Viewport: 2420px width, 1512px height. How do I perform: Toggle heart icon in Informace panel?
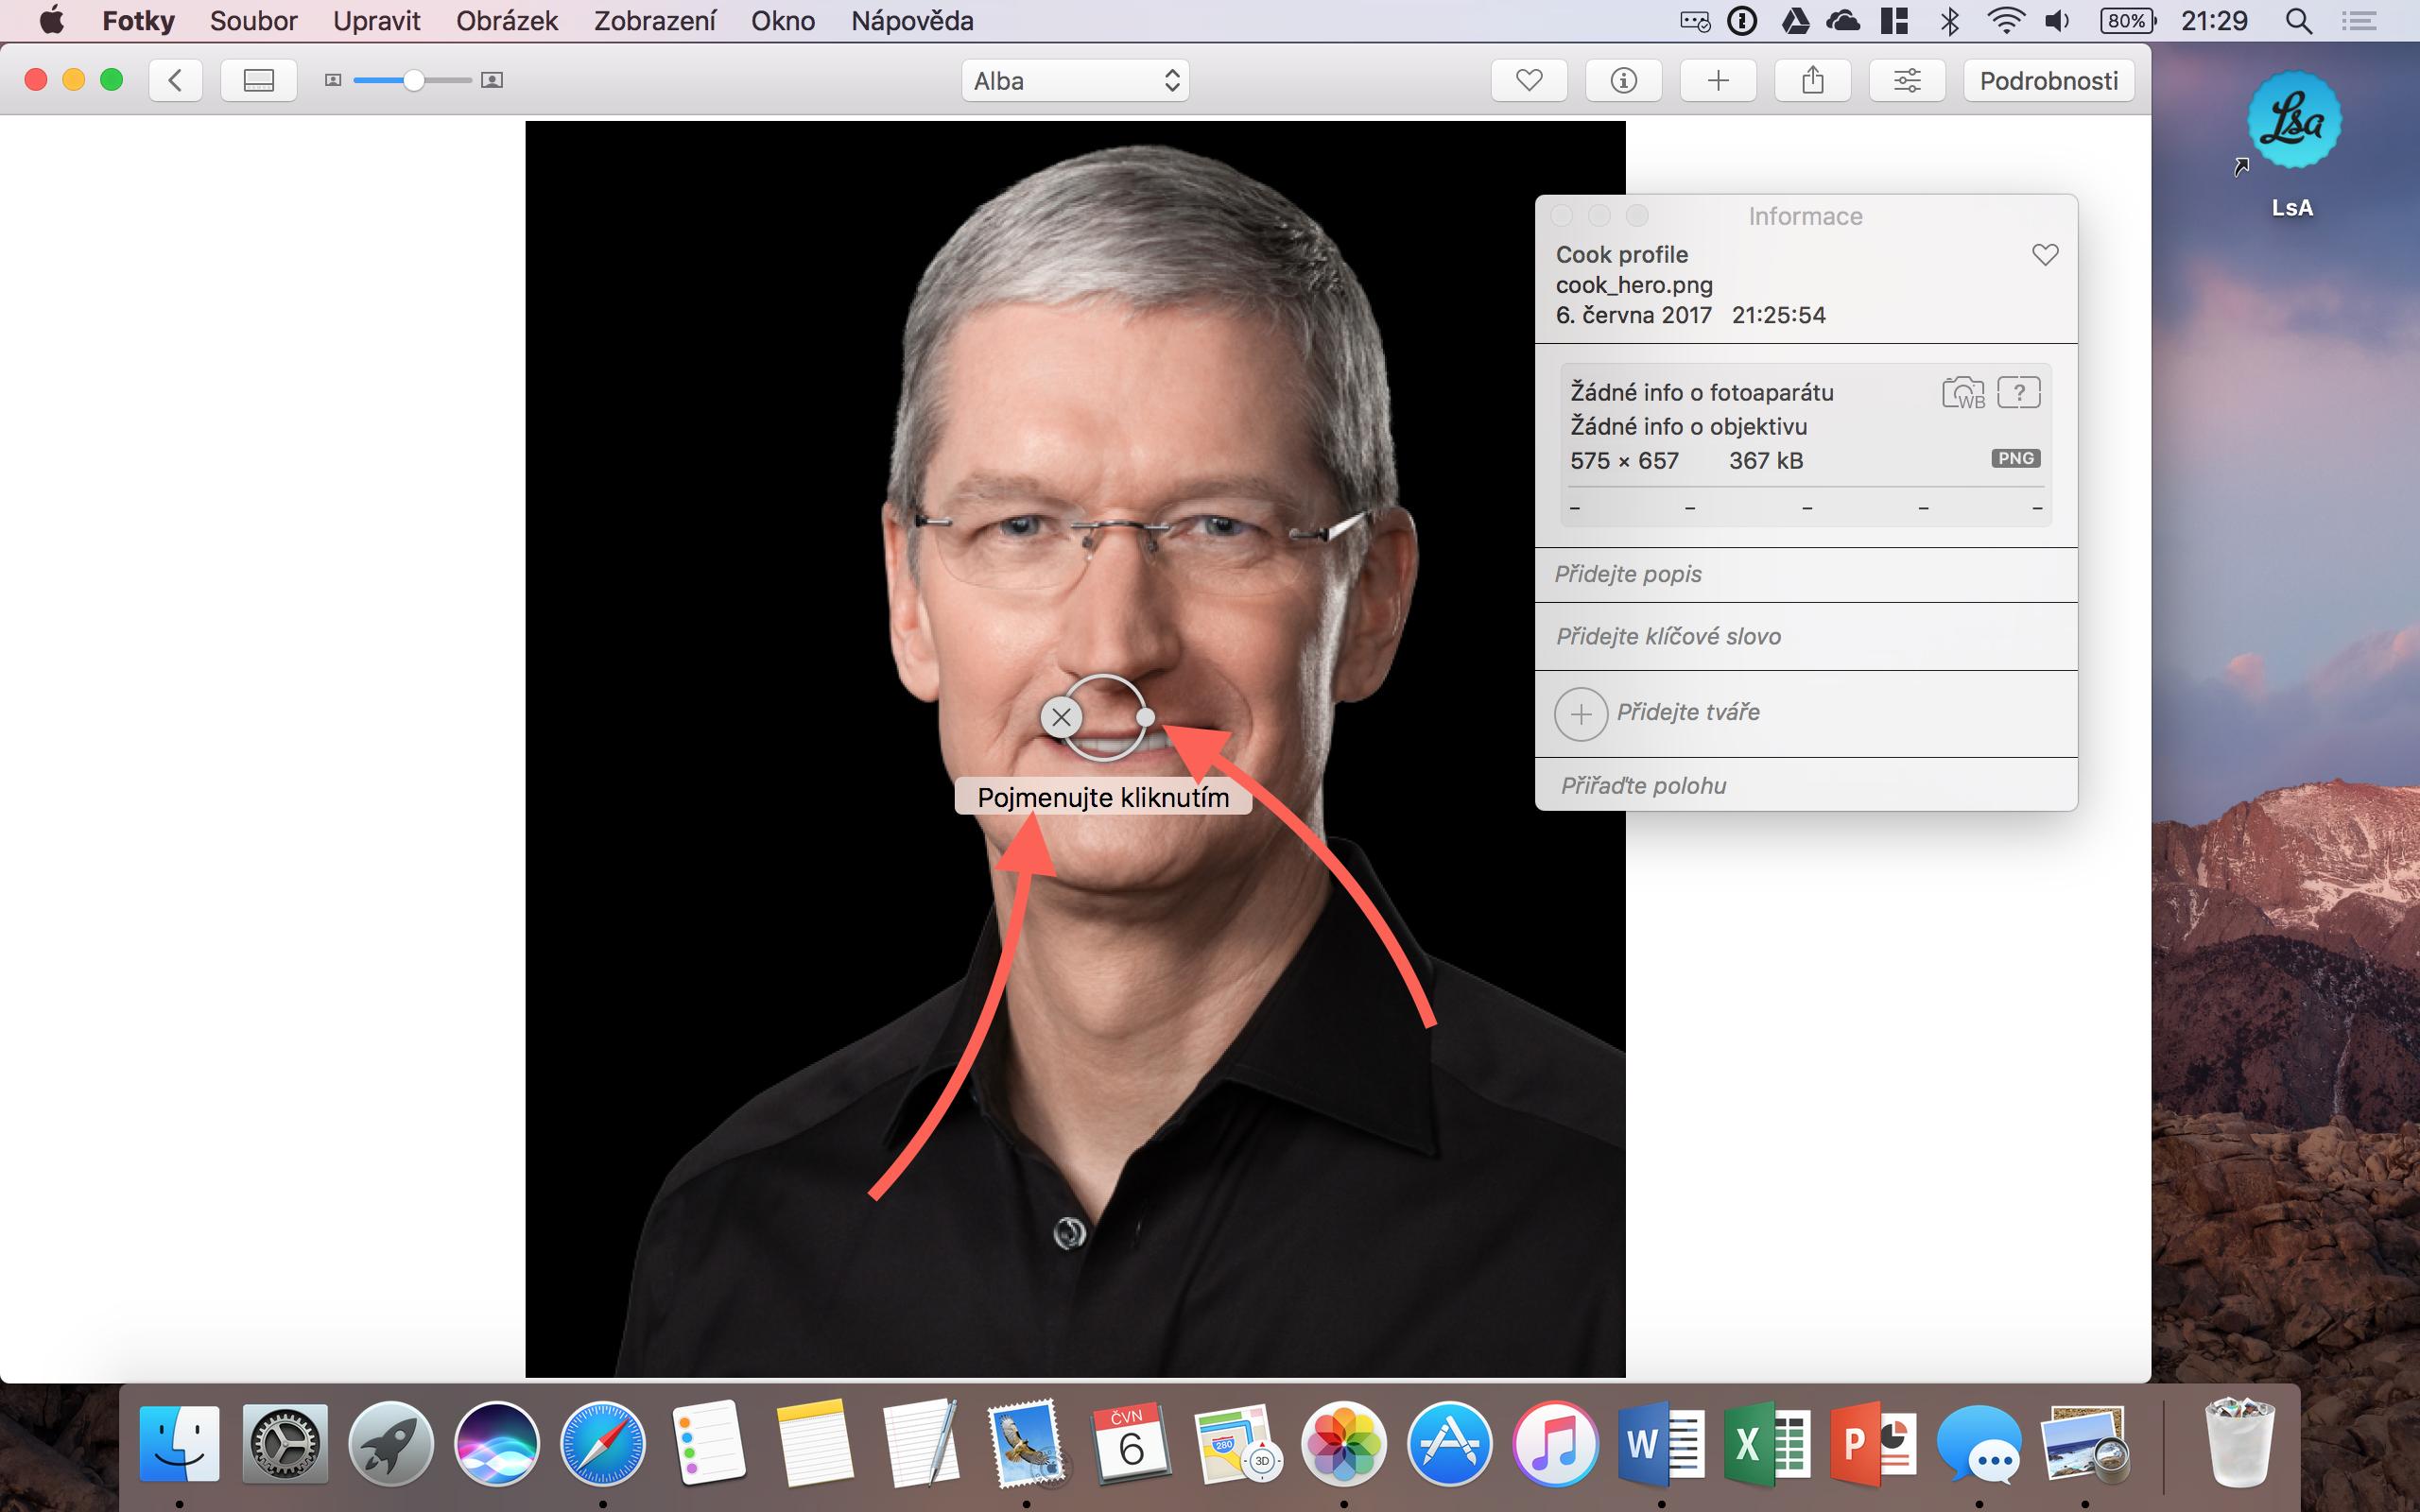click(x=2044, y=255)
